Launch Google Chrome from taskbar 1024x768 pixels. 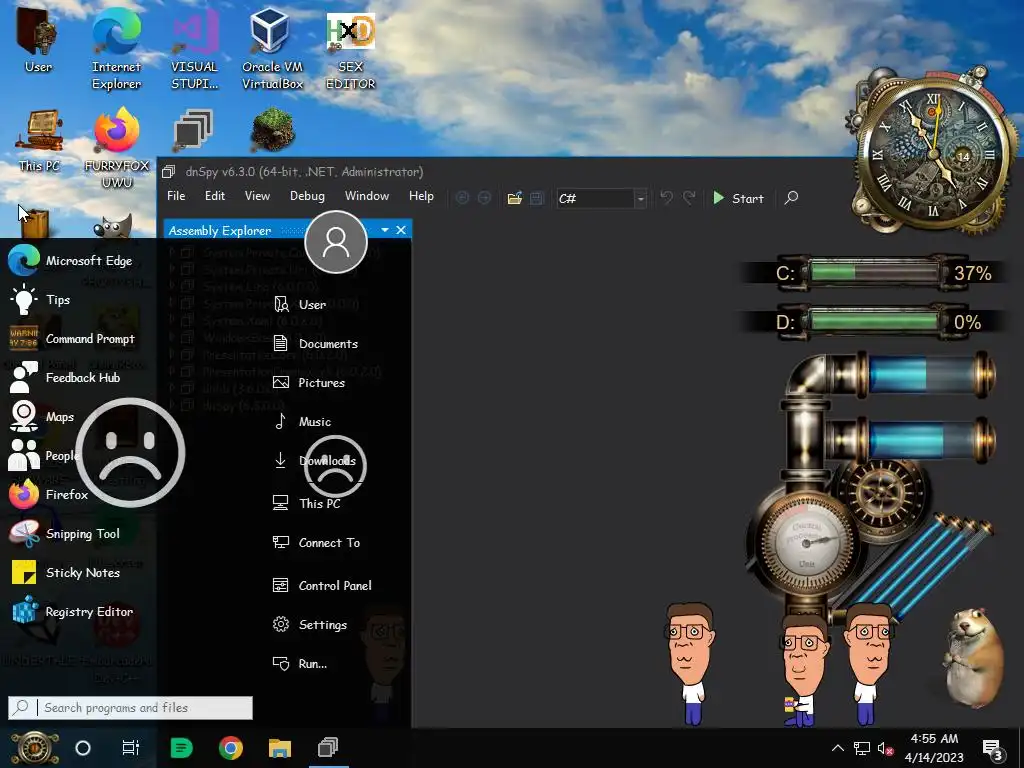click(231, 748)
